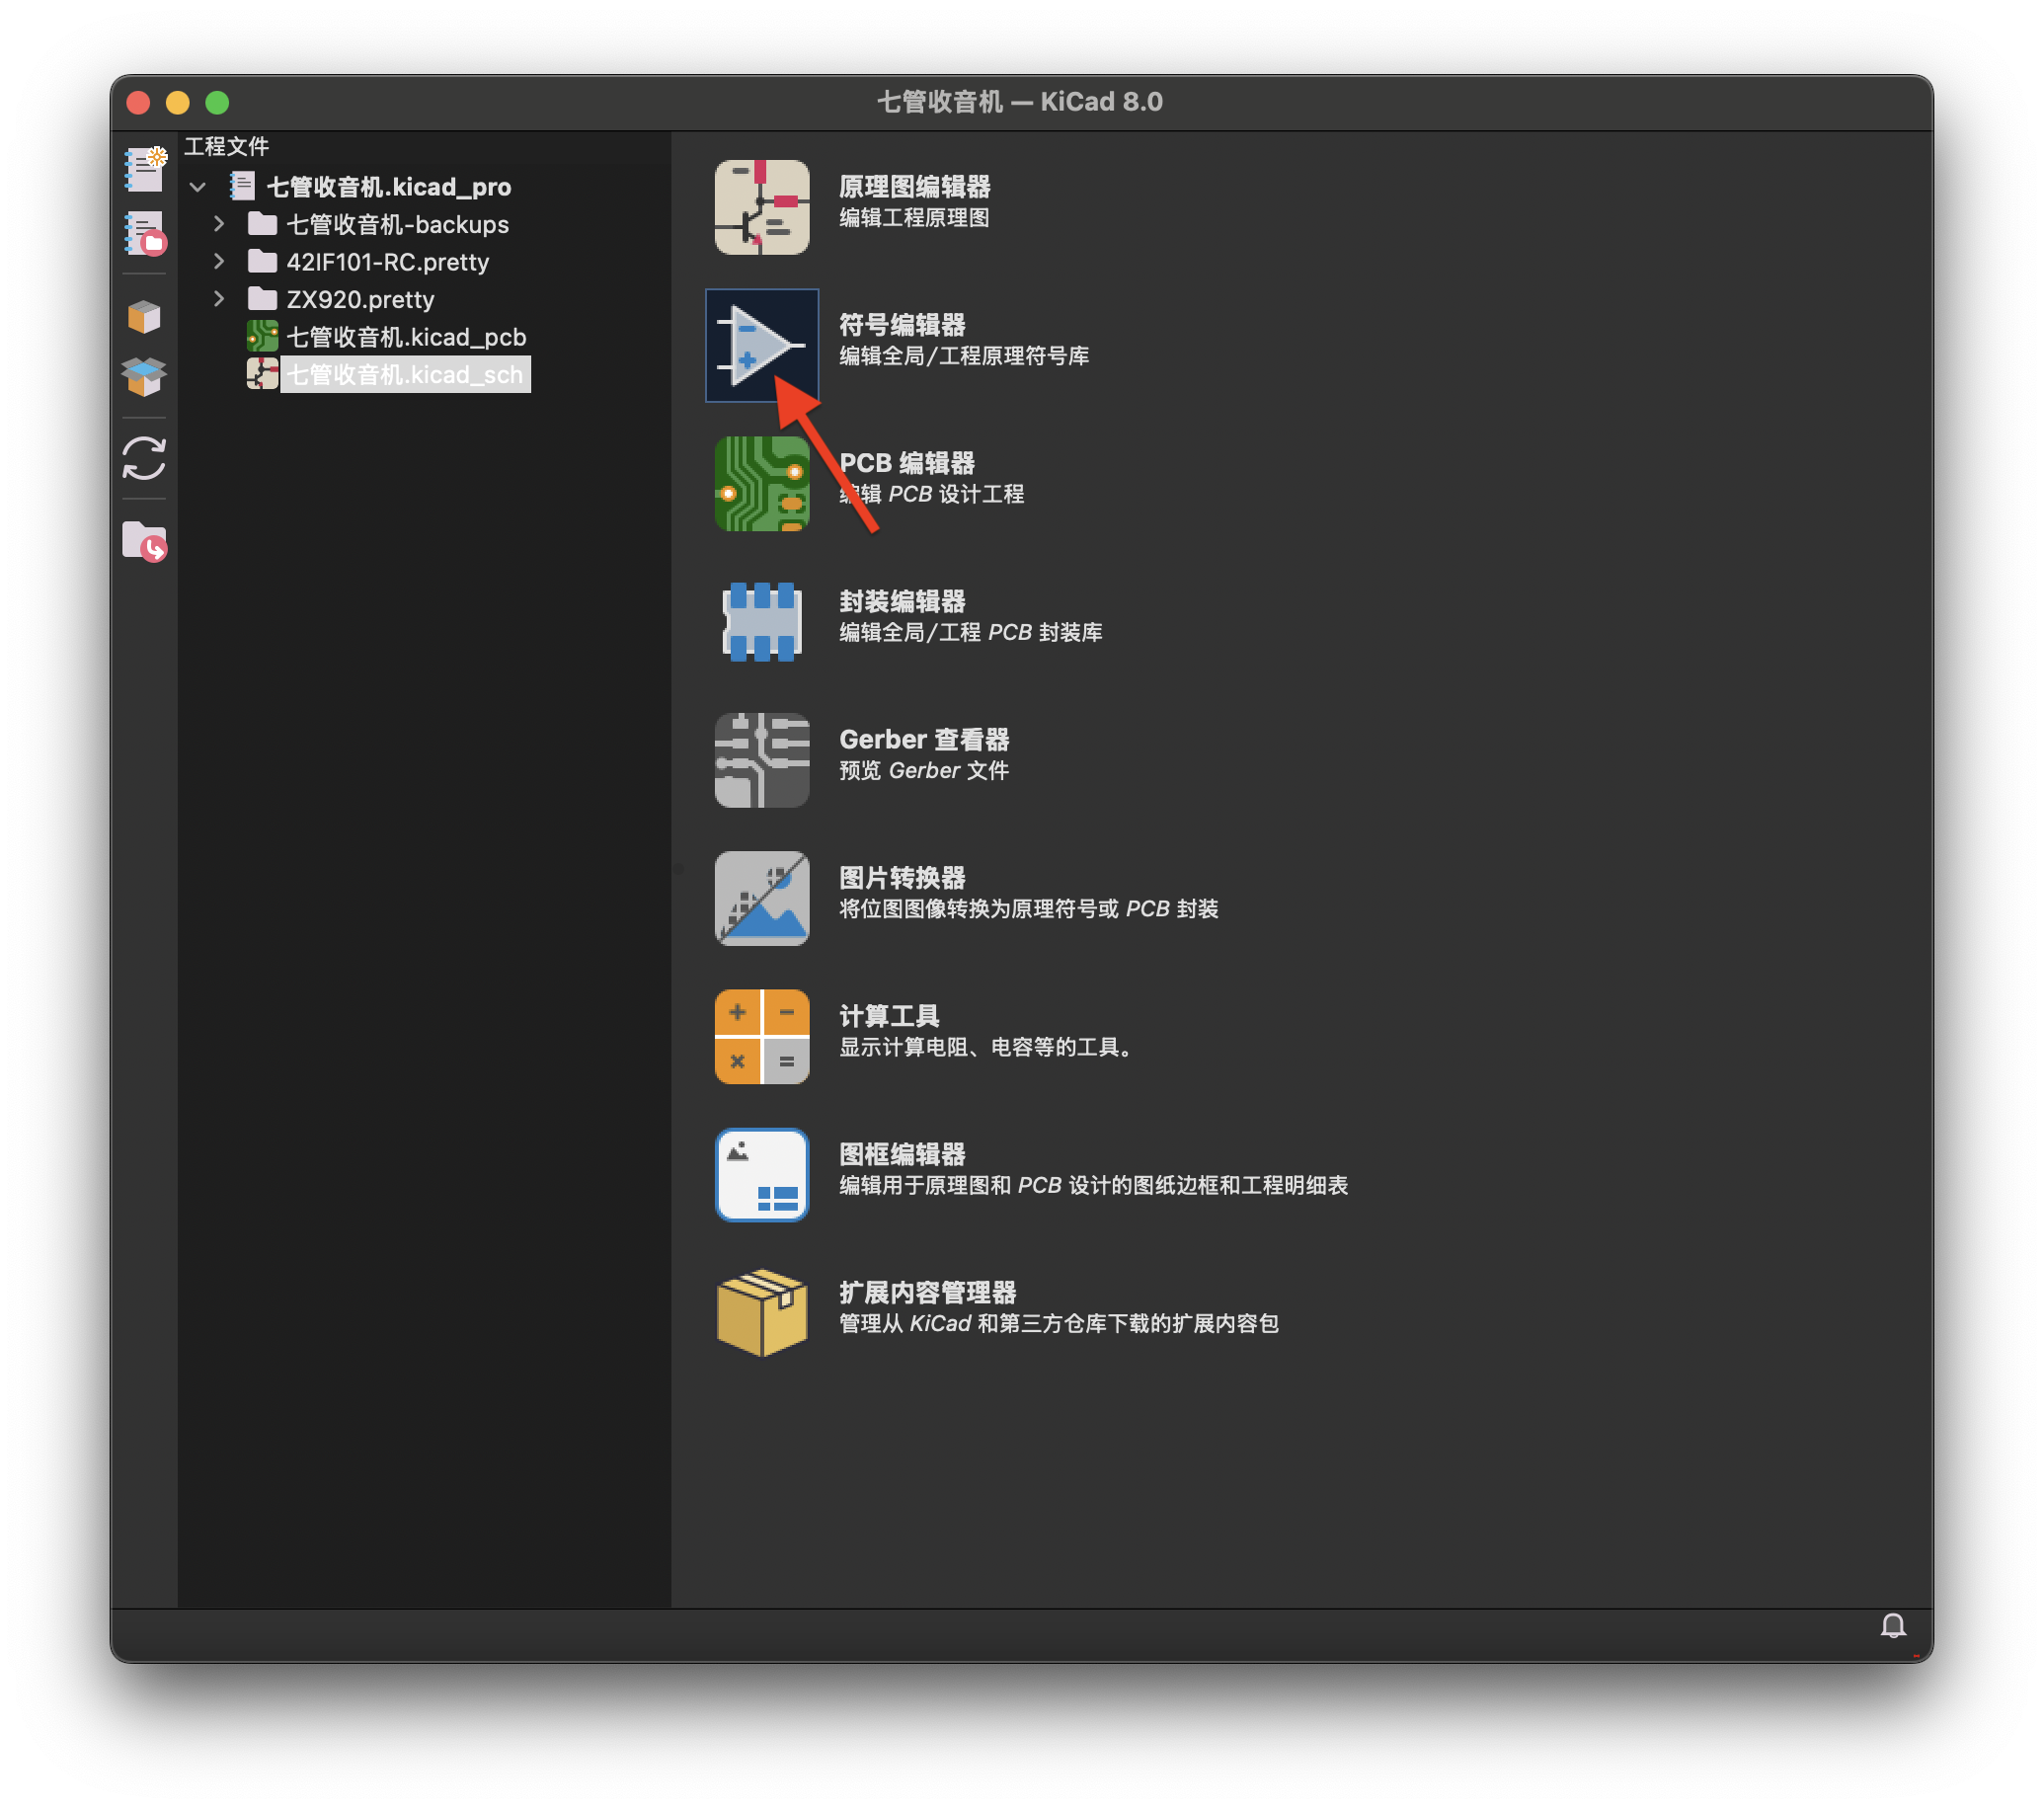Open the Schematic Editor (原理图编辑器) icon

coord(762,207)
